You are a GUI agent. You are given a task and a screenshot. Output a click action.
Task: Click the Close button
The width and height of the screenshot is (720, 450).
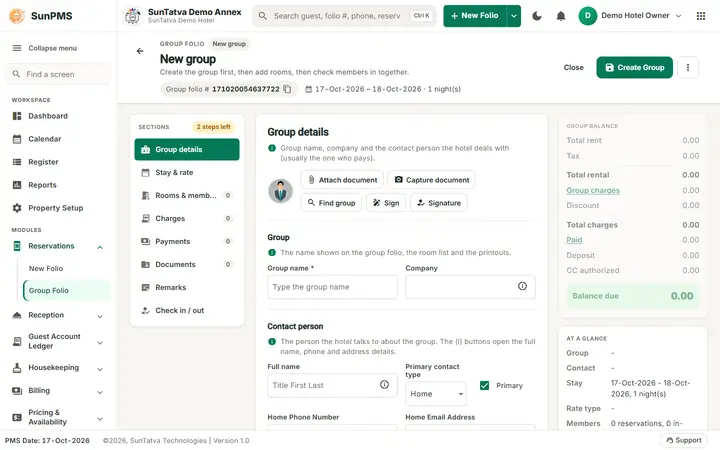[x=574, y=68]
